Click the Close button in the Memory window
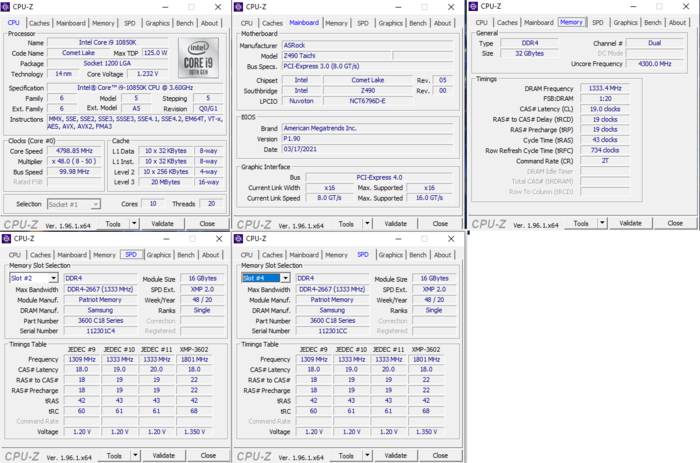This screenshot has width=700, height=463. (675, 223)
